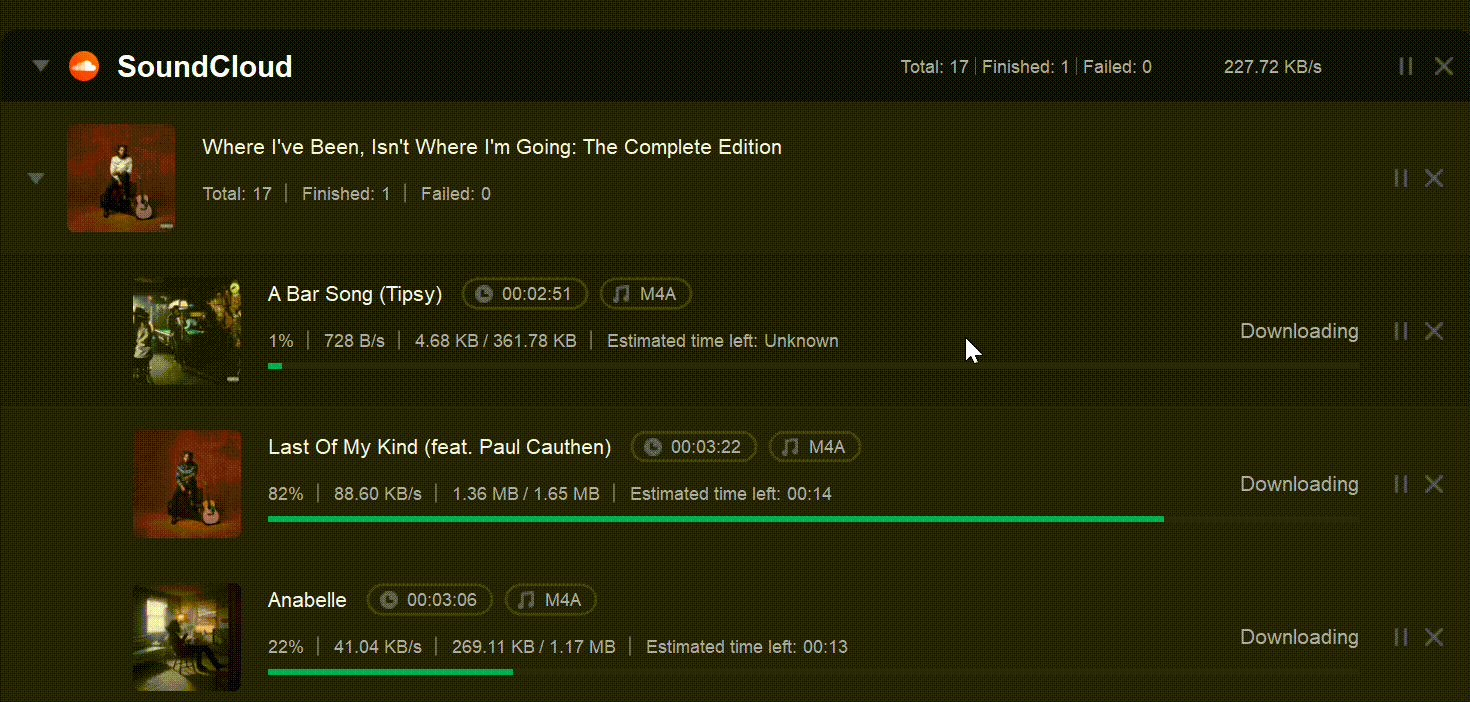This screenshot has height=702, width=1470.
Task: Select the Finished: 1 counter in header
Action: coord(1025,66)
